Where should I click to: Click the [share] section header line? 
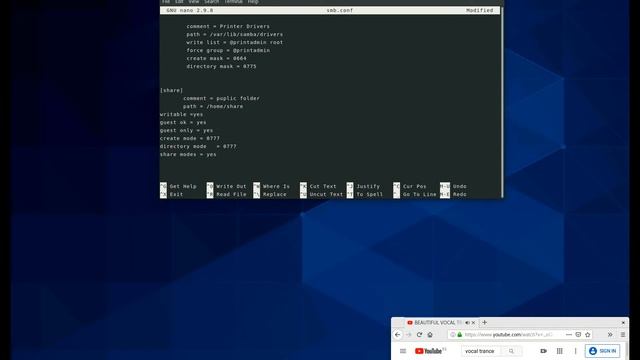(x=171, y=90)
